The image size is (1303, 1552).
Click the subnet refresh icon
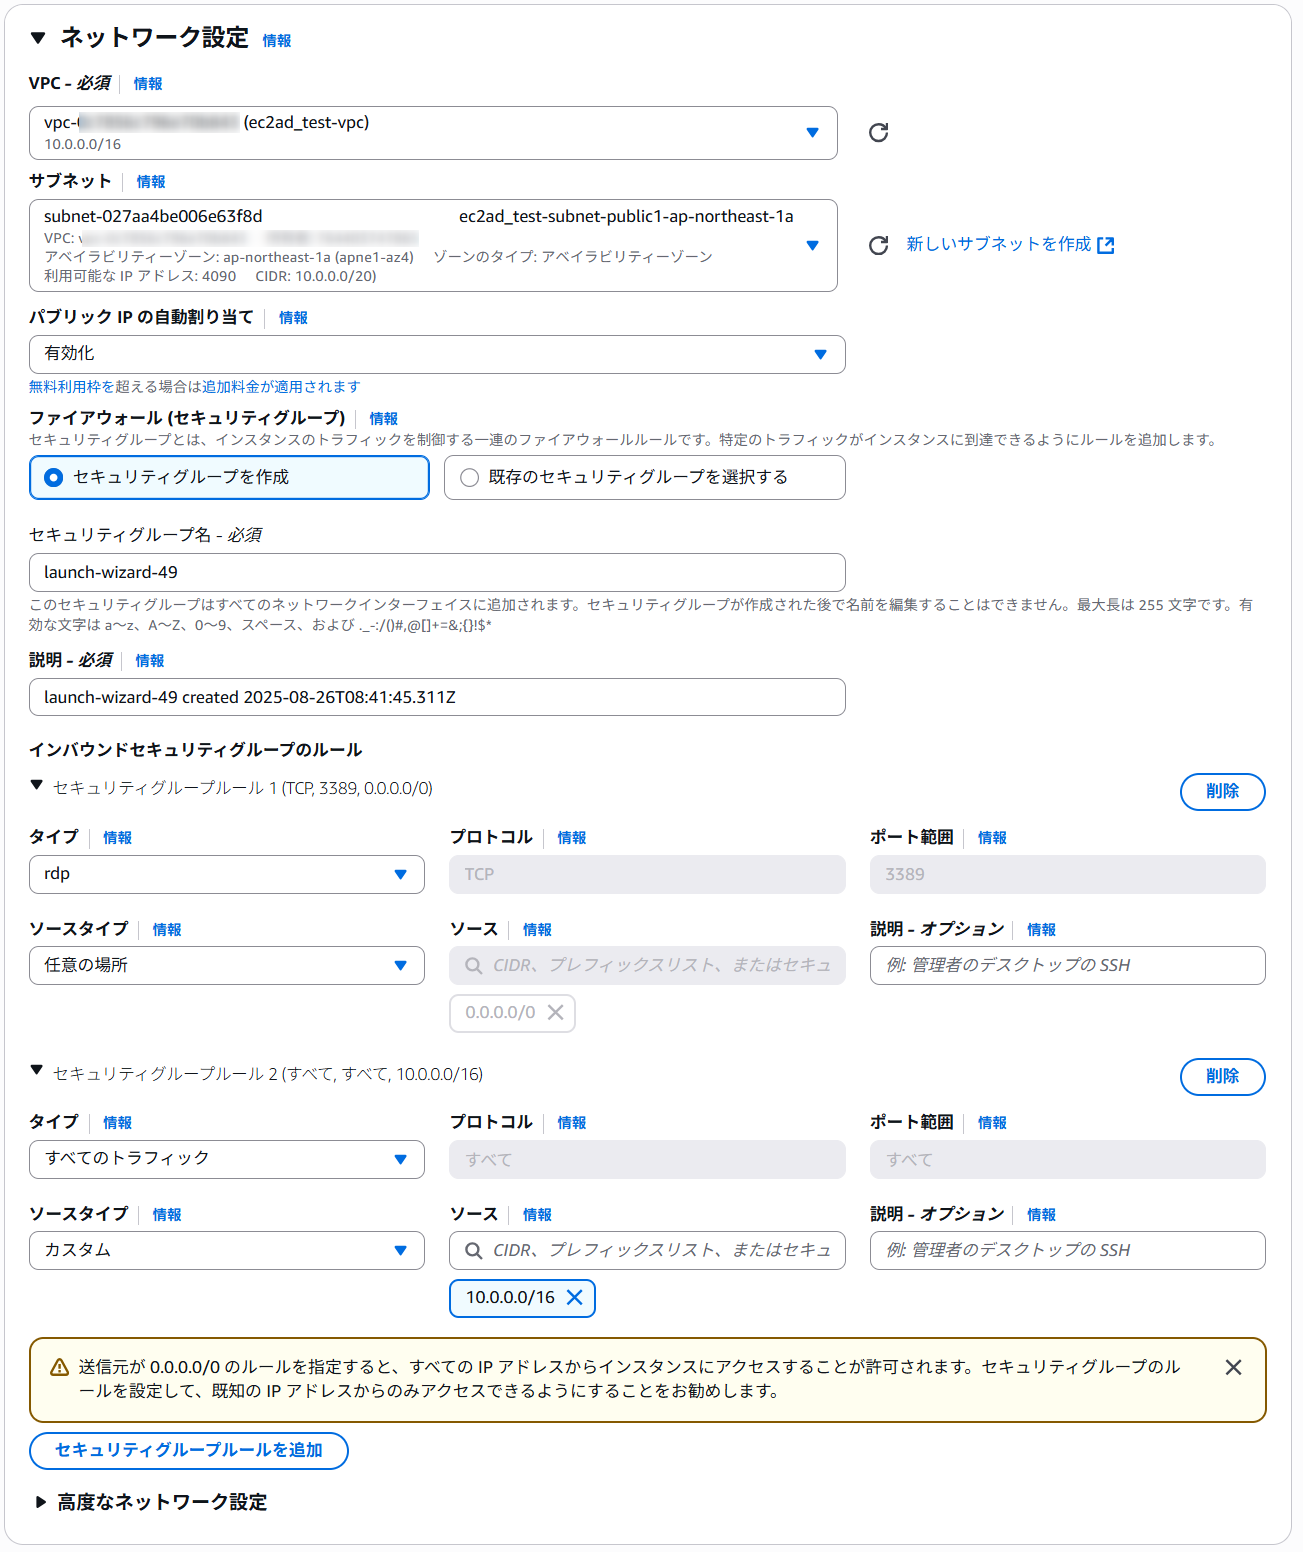[x=878, y=245]
